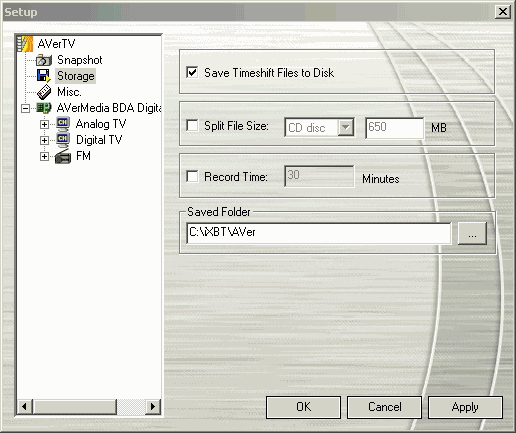Screen dimensions: 516x433
Task: Click the tree scrollbar right arrow
Action: click(x=153, y=406)
